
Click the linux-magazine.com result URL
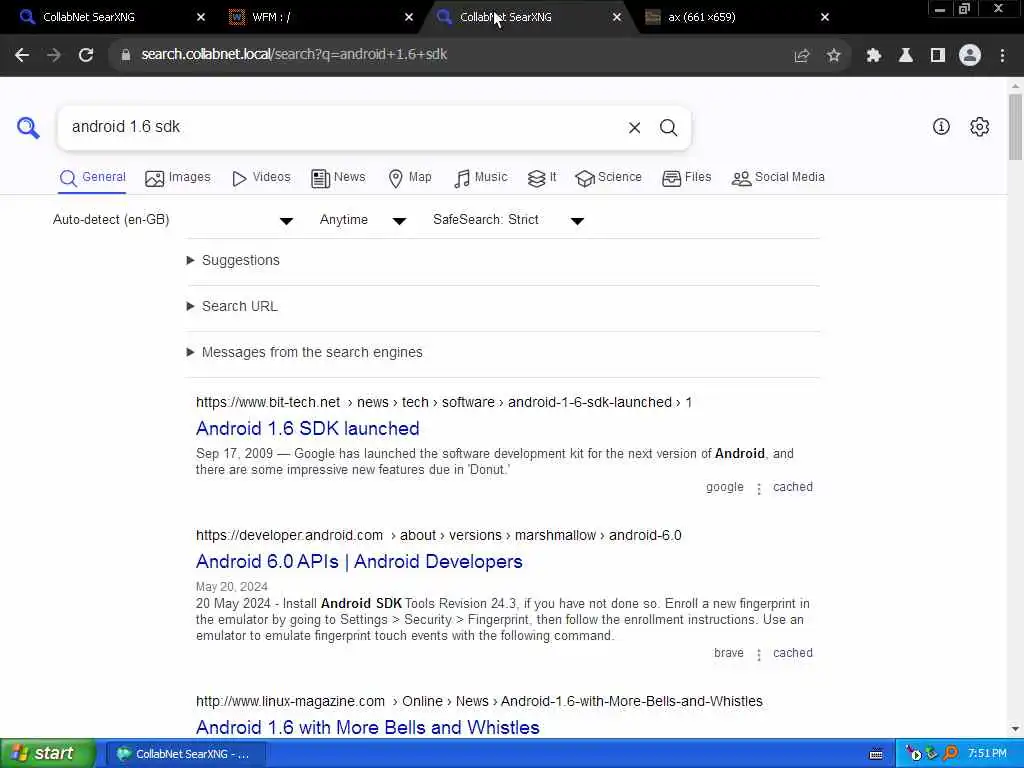(x=479, y=701)
